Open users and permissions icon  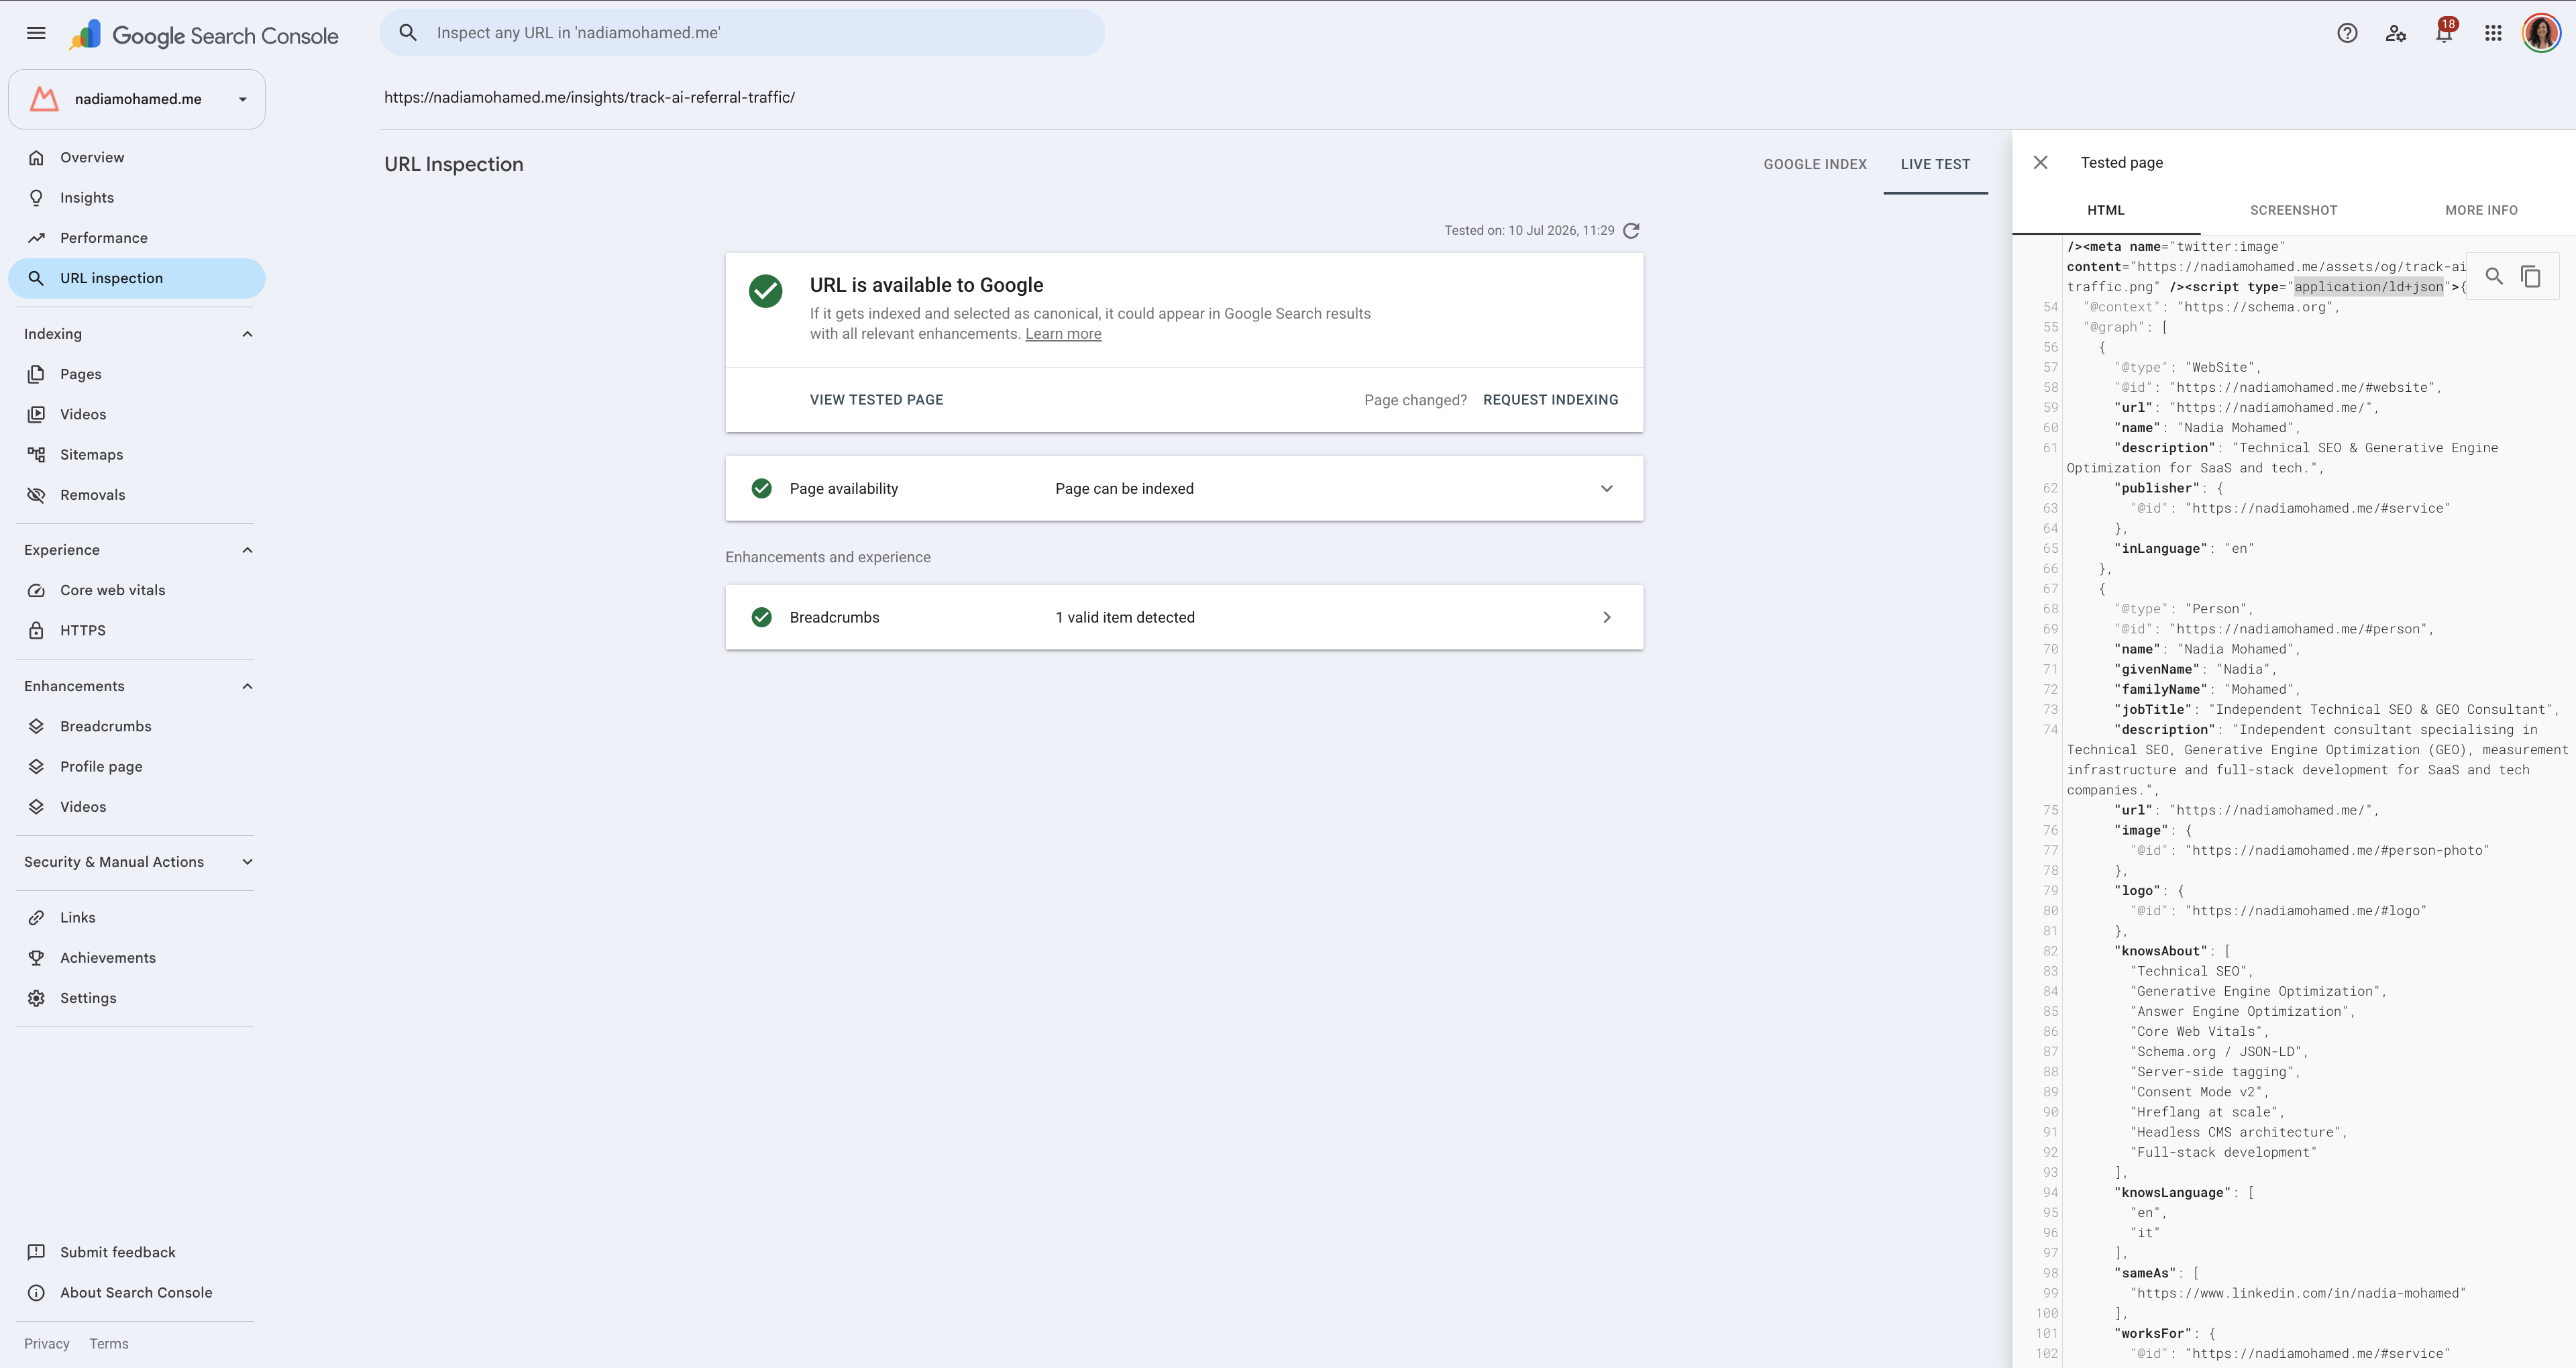tap(2396, 33)
